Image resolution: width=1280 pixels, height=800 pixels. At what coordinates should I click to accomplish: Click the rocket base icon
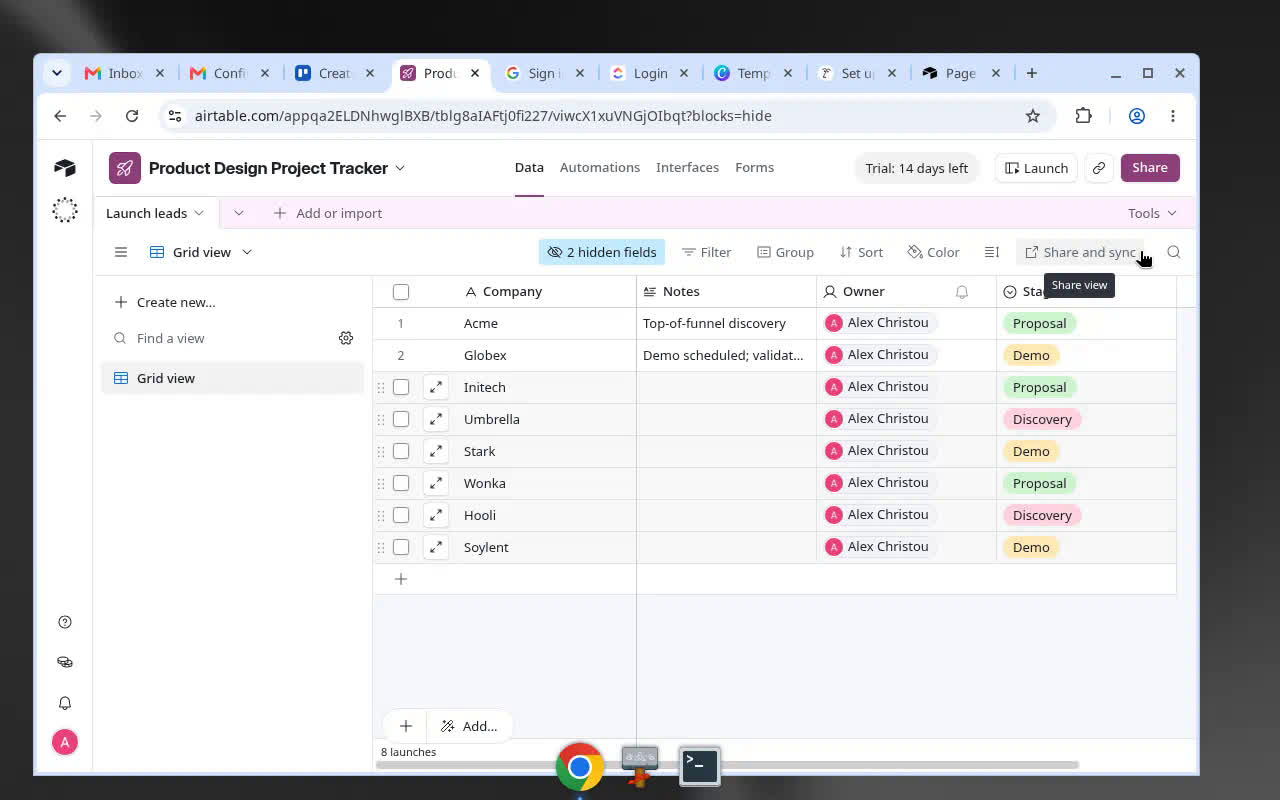[125, 168]
